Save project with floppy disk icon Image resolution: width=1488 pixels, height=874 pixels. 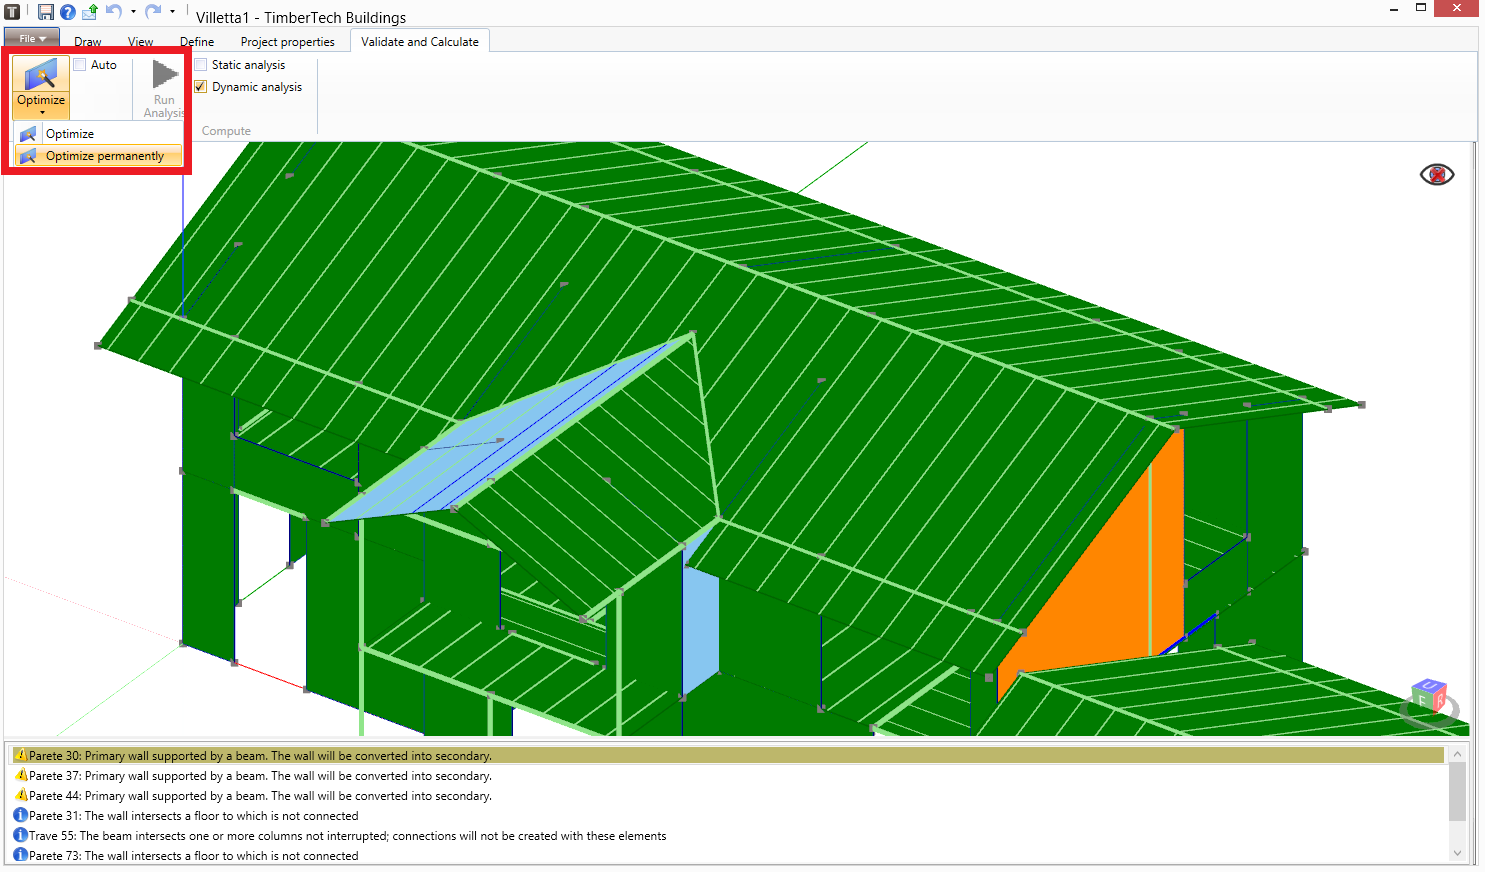(x=46, y=12)
